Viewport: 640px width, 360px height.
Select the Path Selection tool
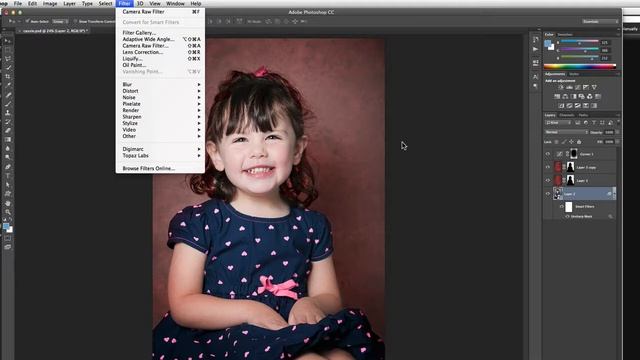tap(8, 185)
